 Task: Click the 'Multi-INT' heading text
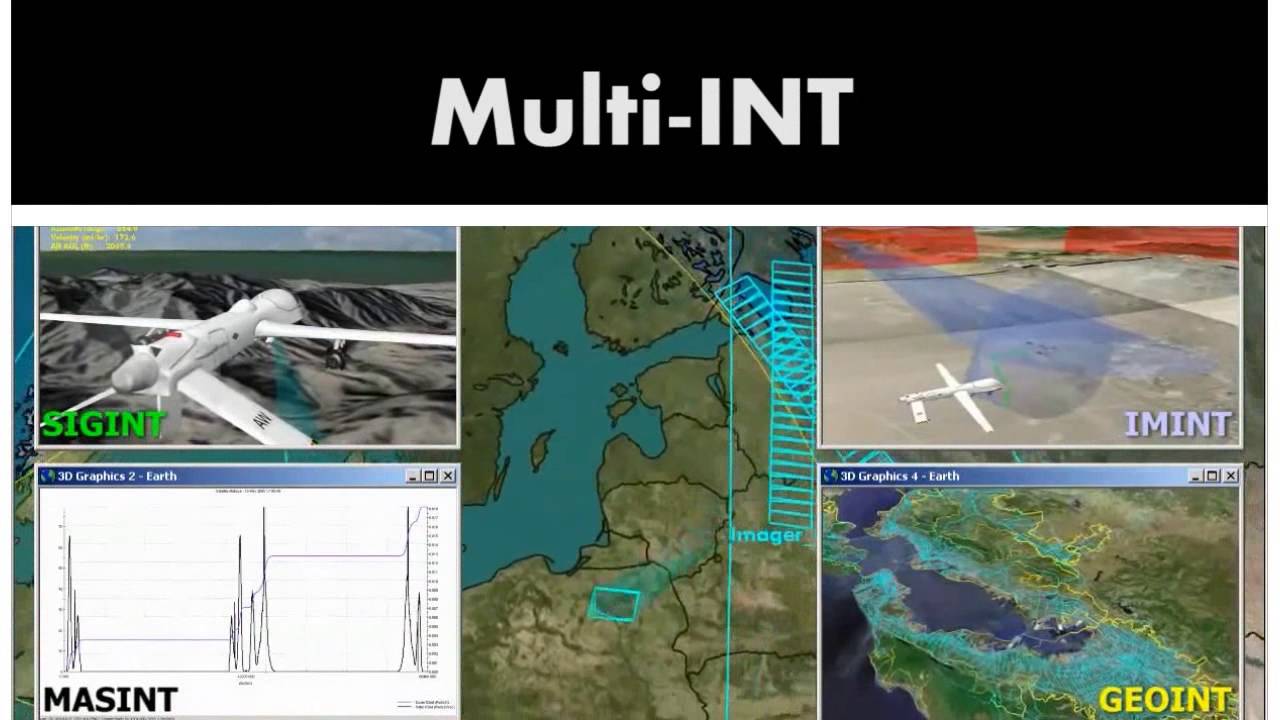click(642, 111)
